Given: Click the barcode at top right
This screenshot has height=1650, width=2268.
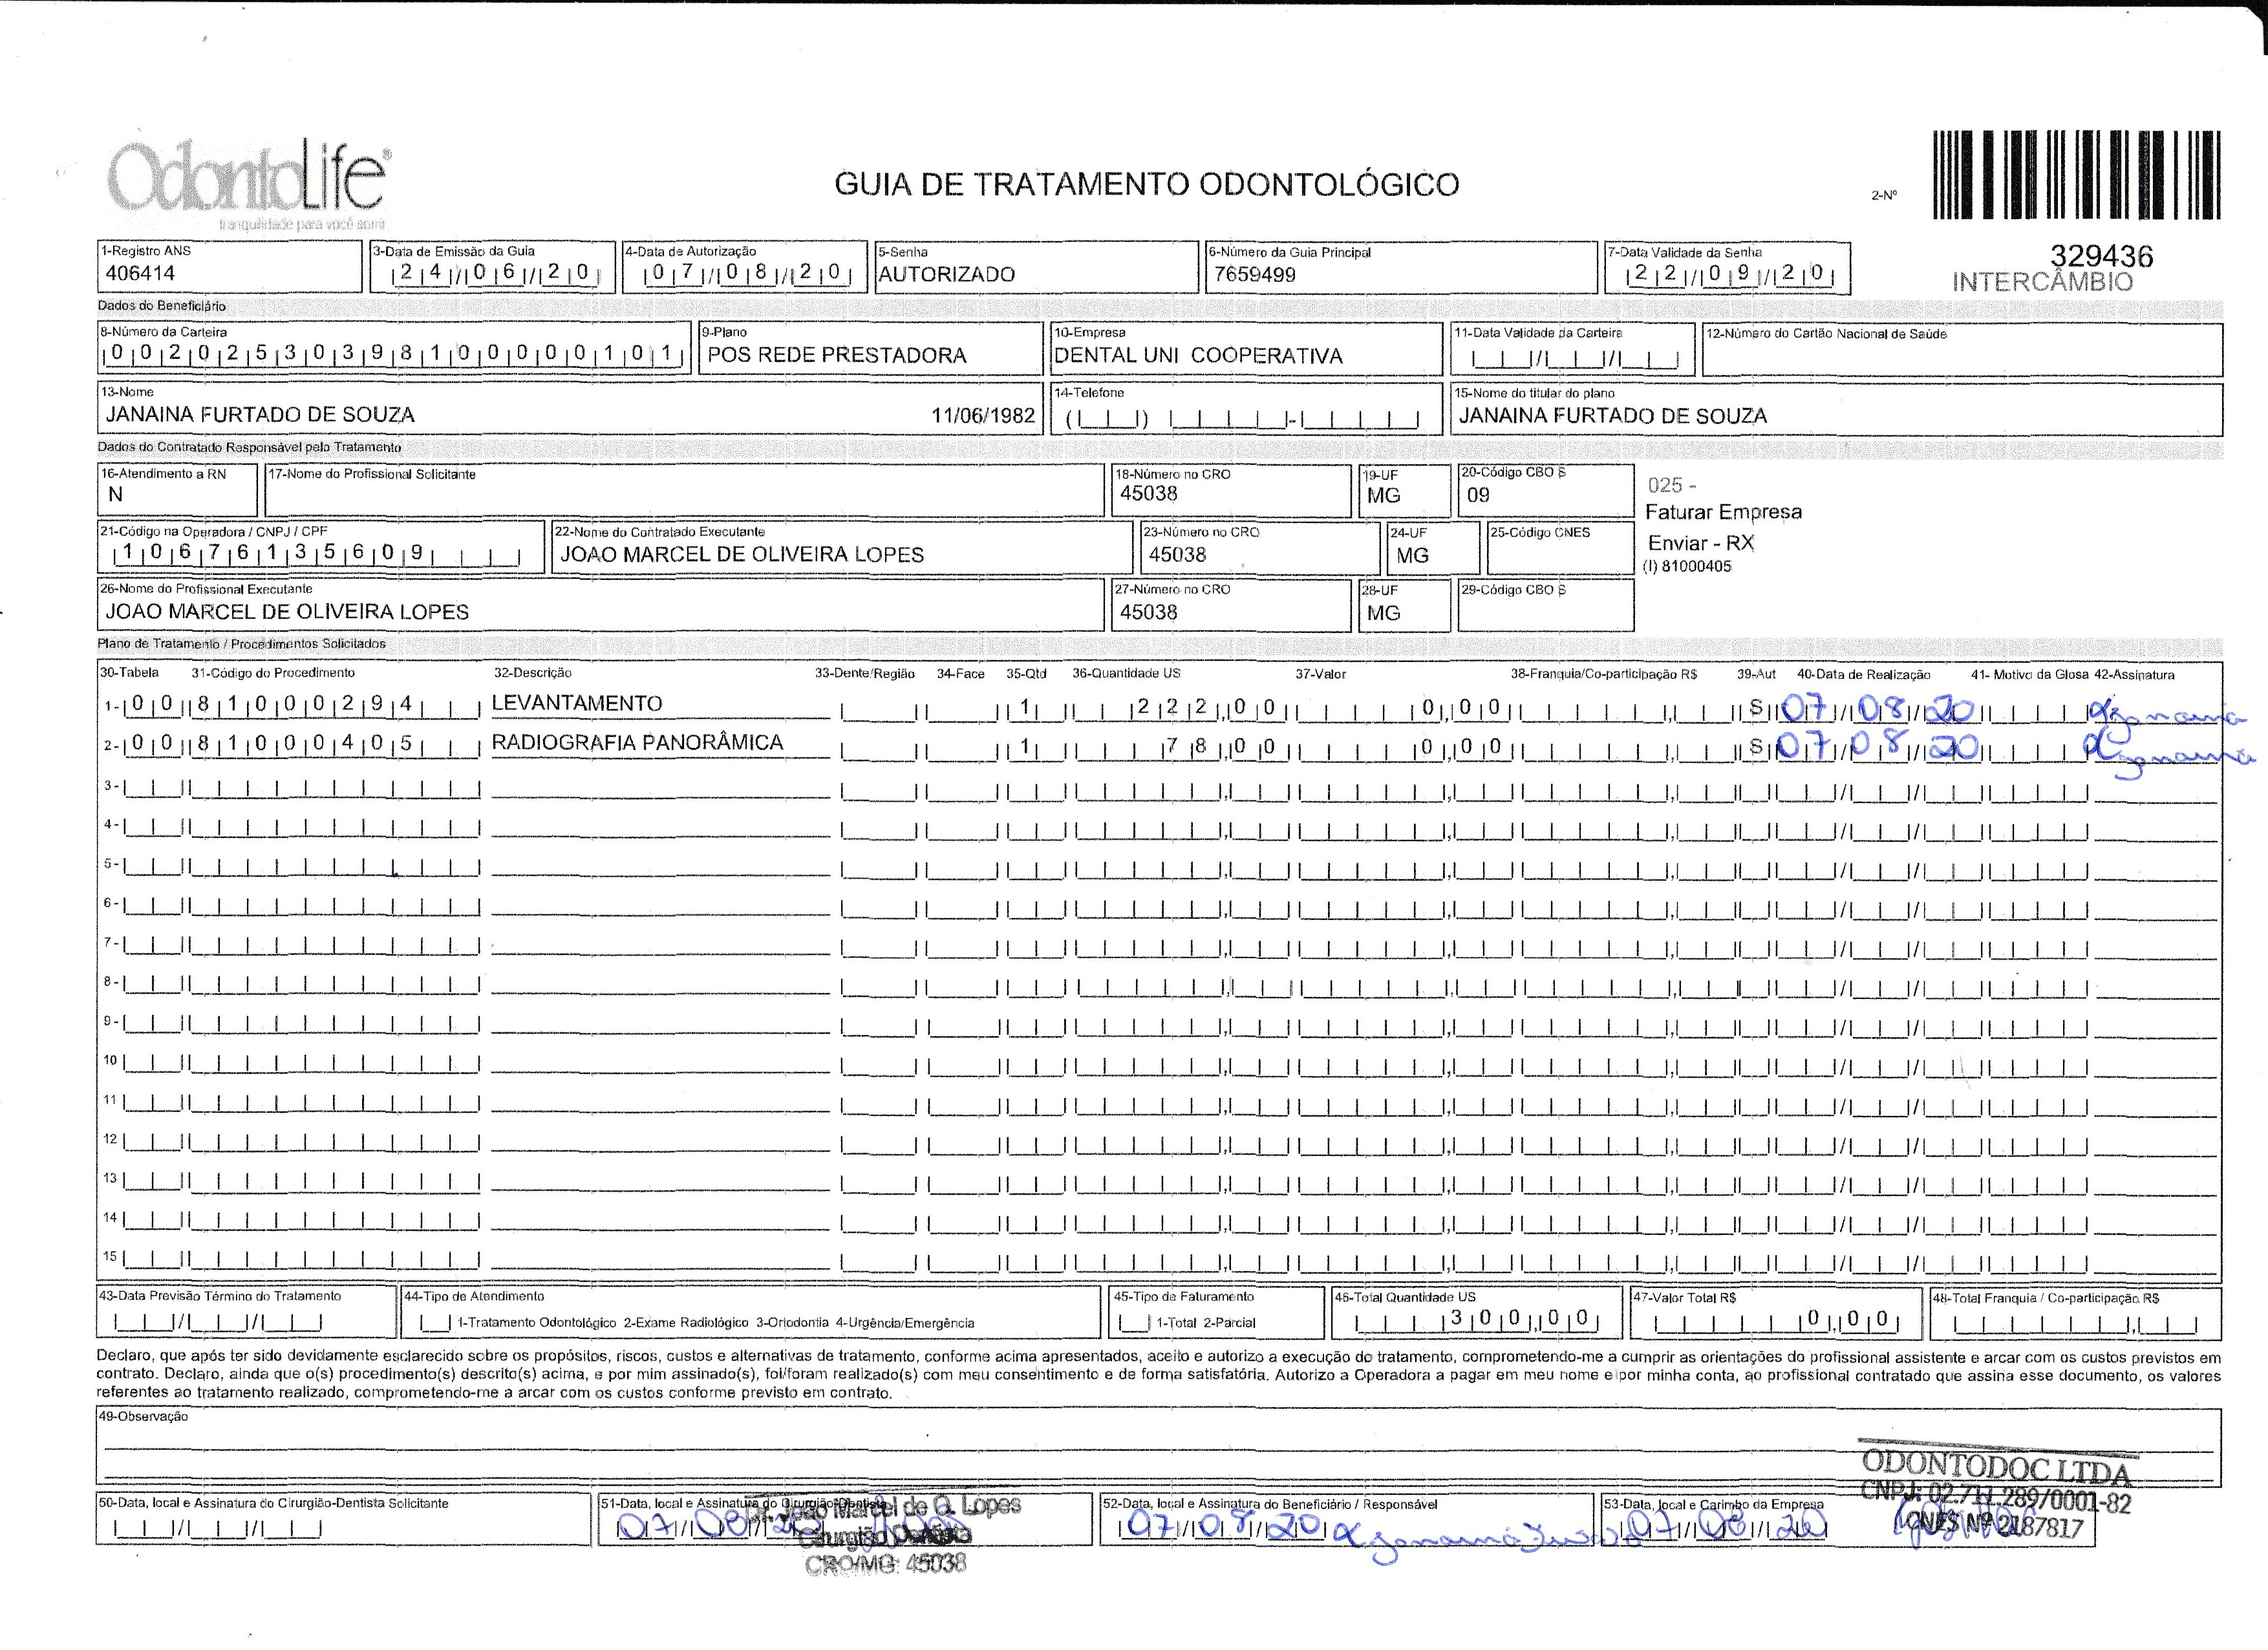Looking at the screenshot, I should point(2076,174).
